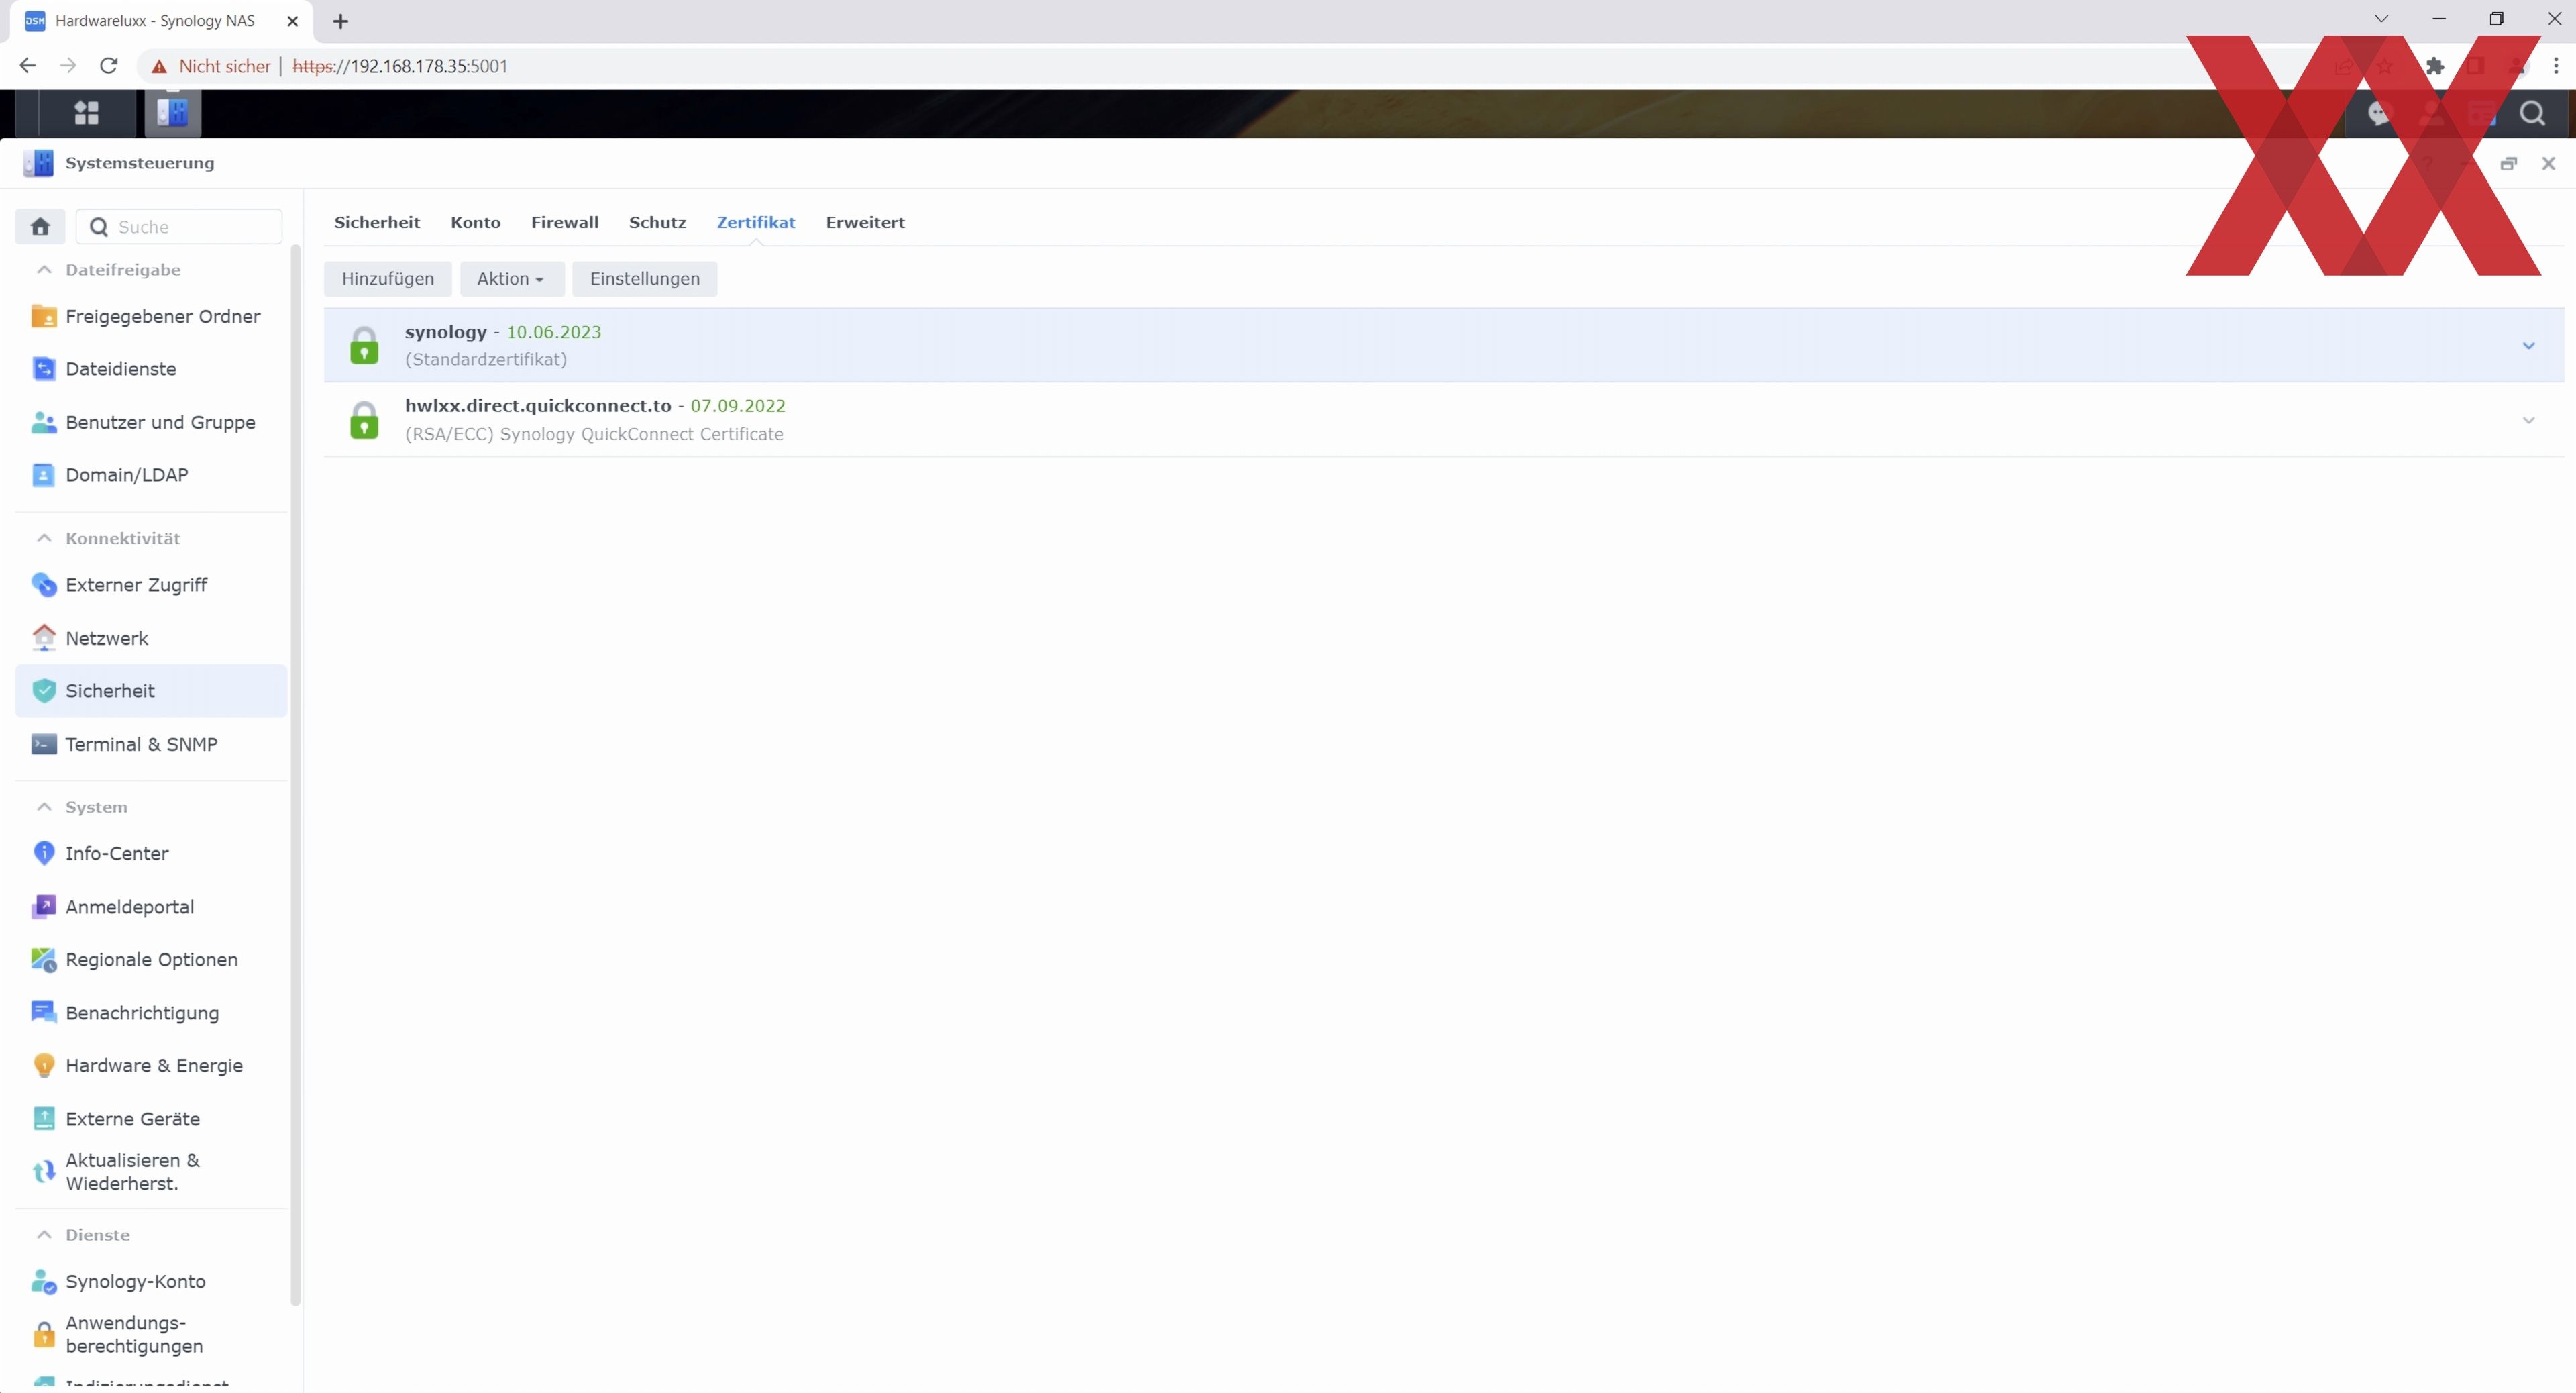
Task: Restore the Systemsteuerung window size
Action: [2508, 164]
